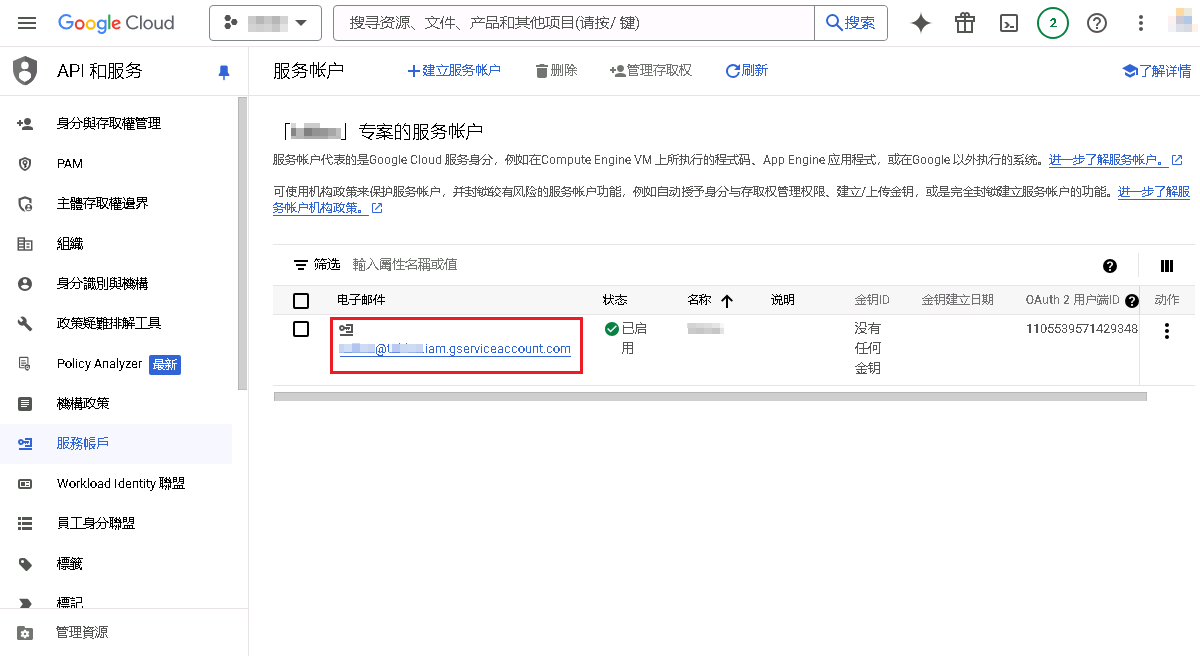Click the 名称 column sort arrow
The width and height of the screenshot is (1200, 656).
[727, 300]
